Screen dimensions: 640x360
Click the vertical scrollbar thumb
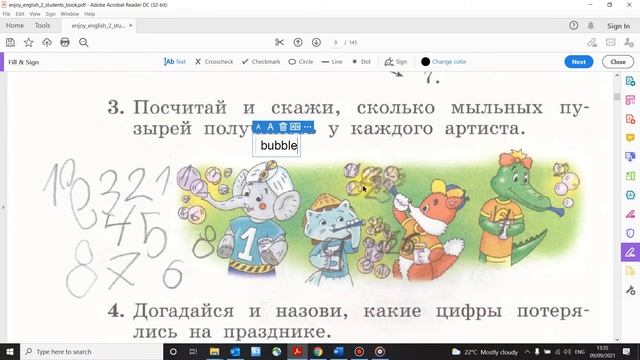click(x=617, y=97)
